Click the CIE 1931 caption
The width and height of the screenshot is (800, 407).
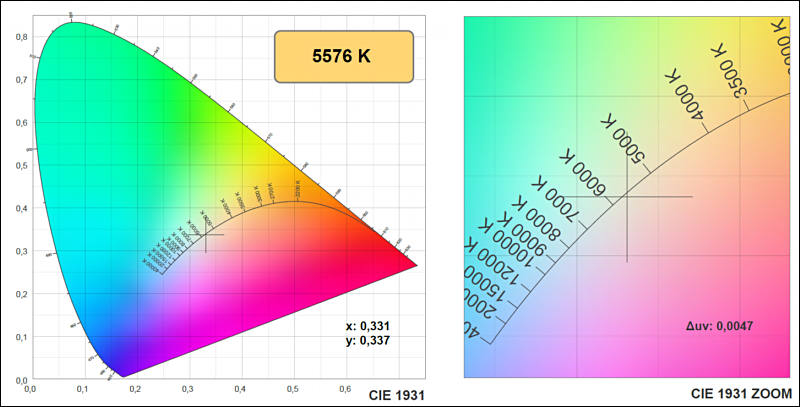click(x=396, y=395)
